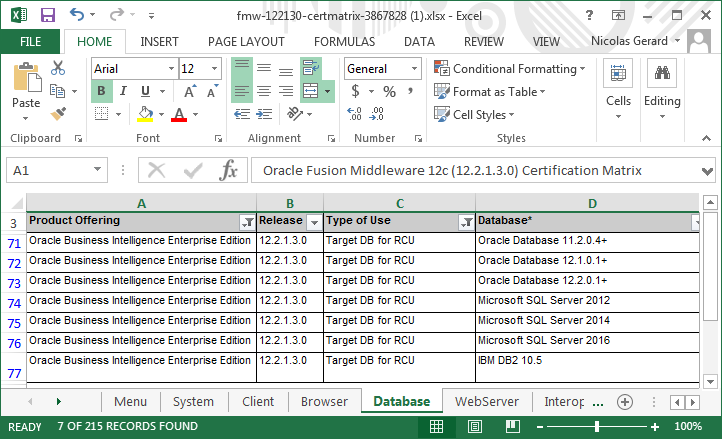
Task: Apply Percent Style number format
Action: (x=388, y=91)
